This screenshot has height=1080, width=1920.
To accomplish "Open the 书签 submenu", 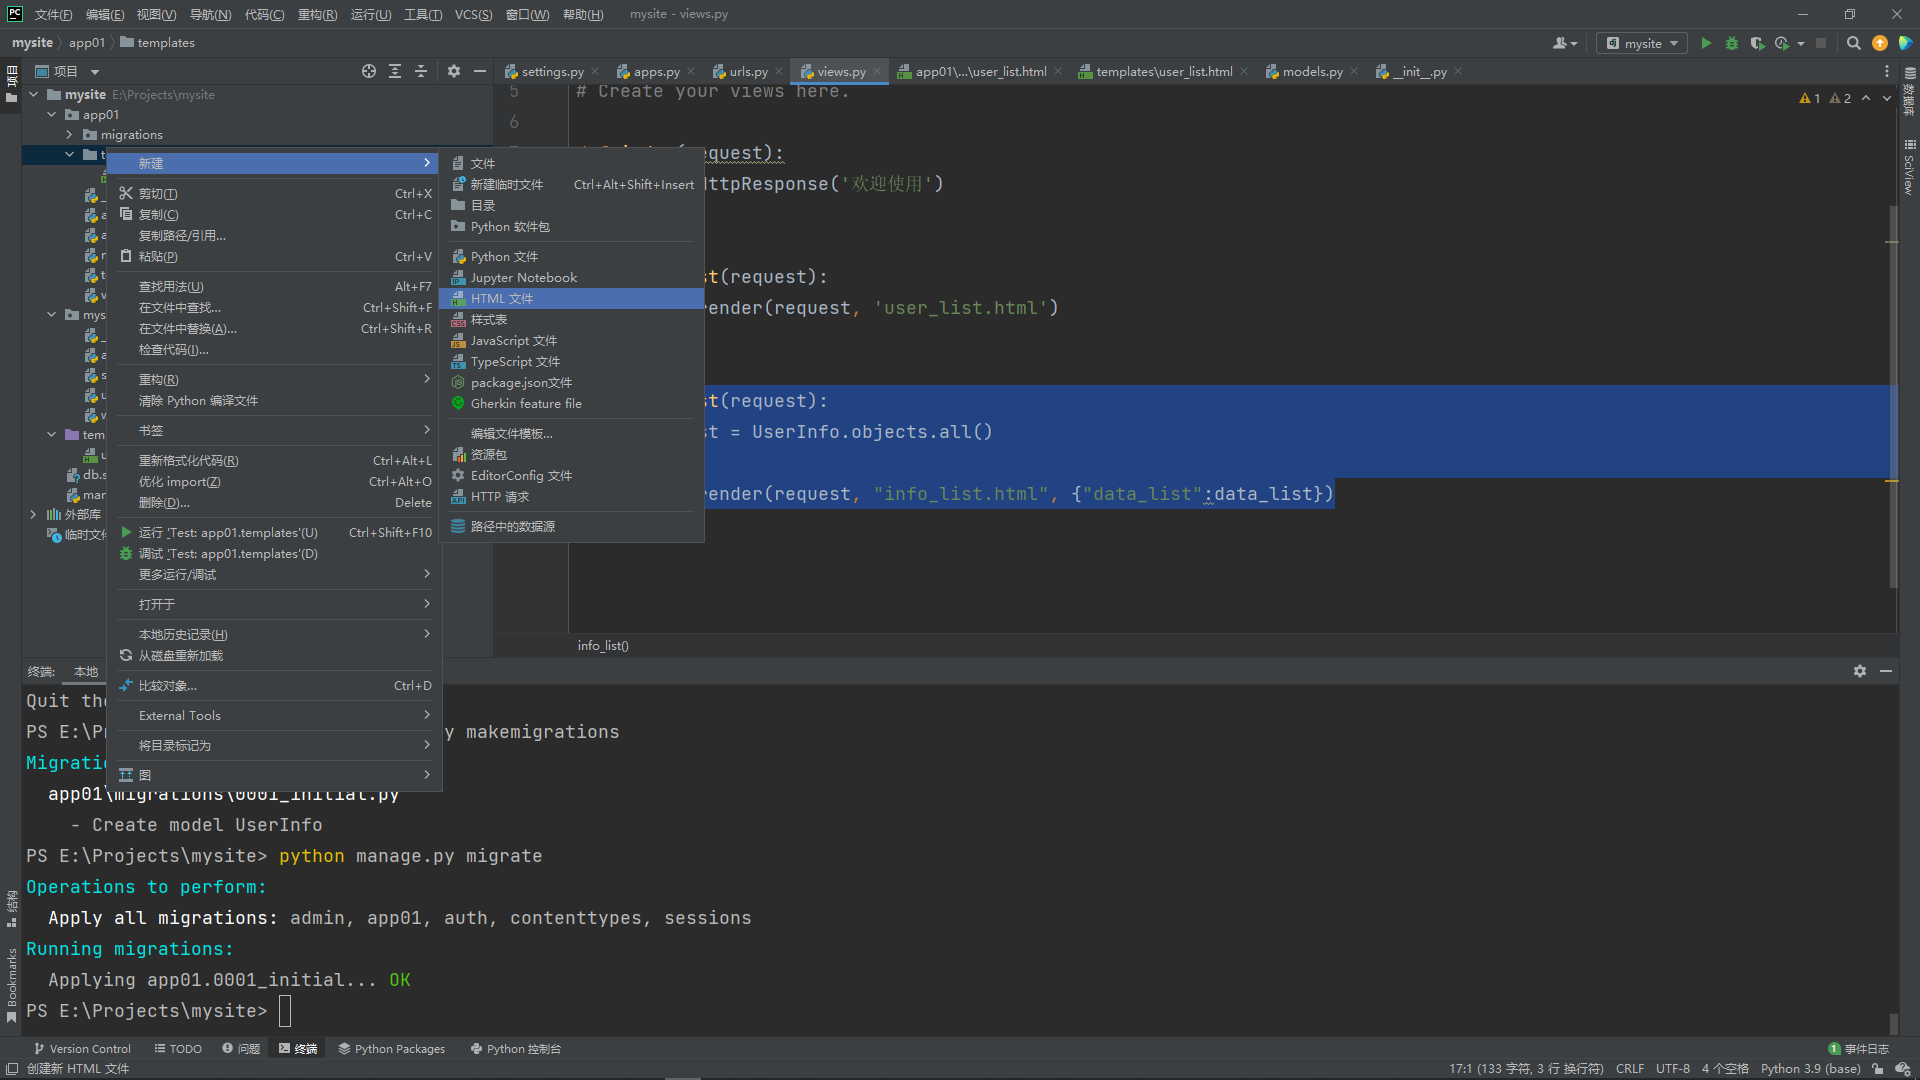I will (x=275, y=430).
